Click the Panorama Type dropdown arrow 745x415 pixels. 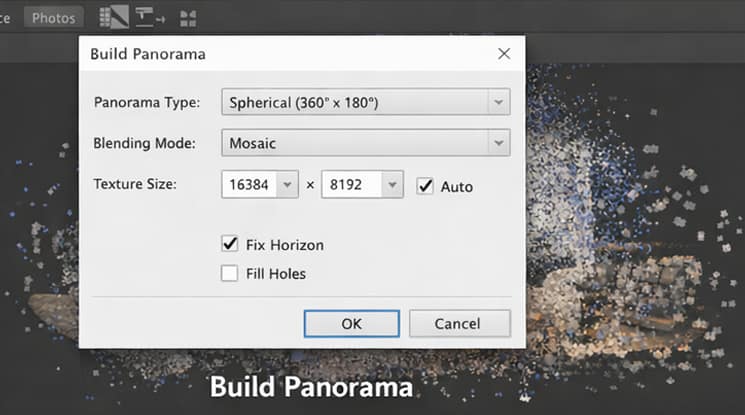497,102
